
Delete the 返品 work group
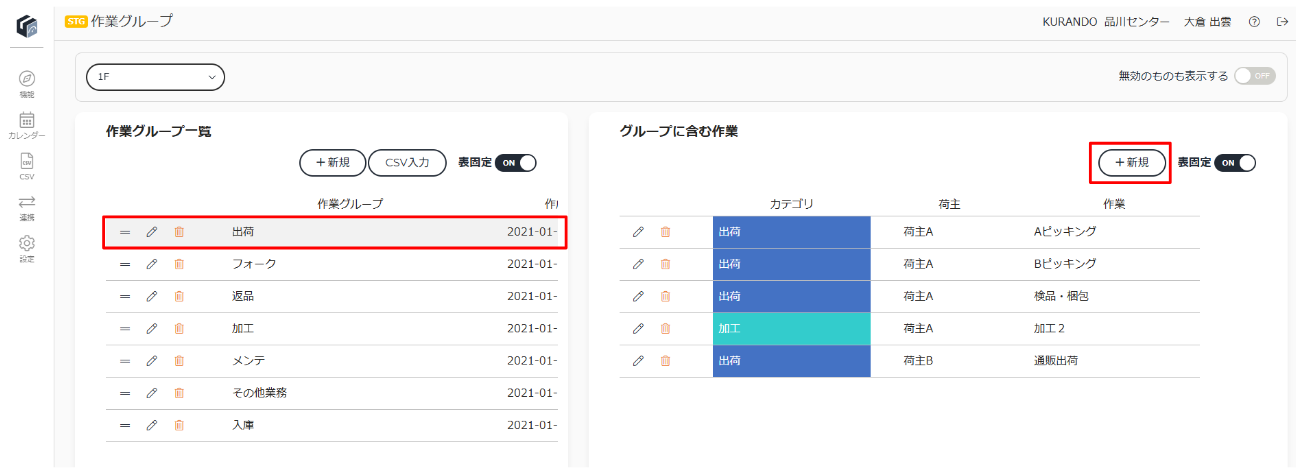[x=179, y=296]
